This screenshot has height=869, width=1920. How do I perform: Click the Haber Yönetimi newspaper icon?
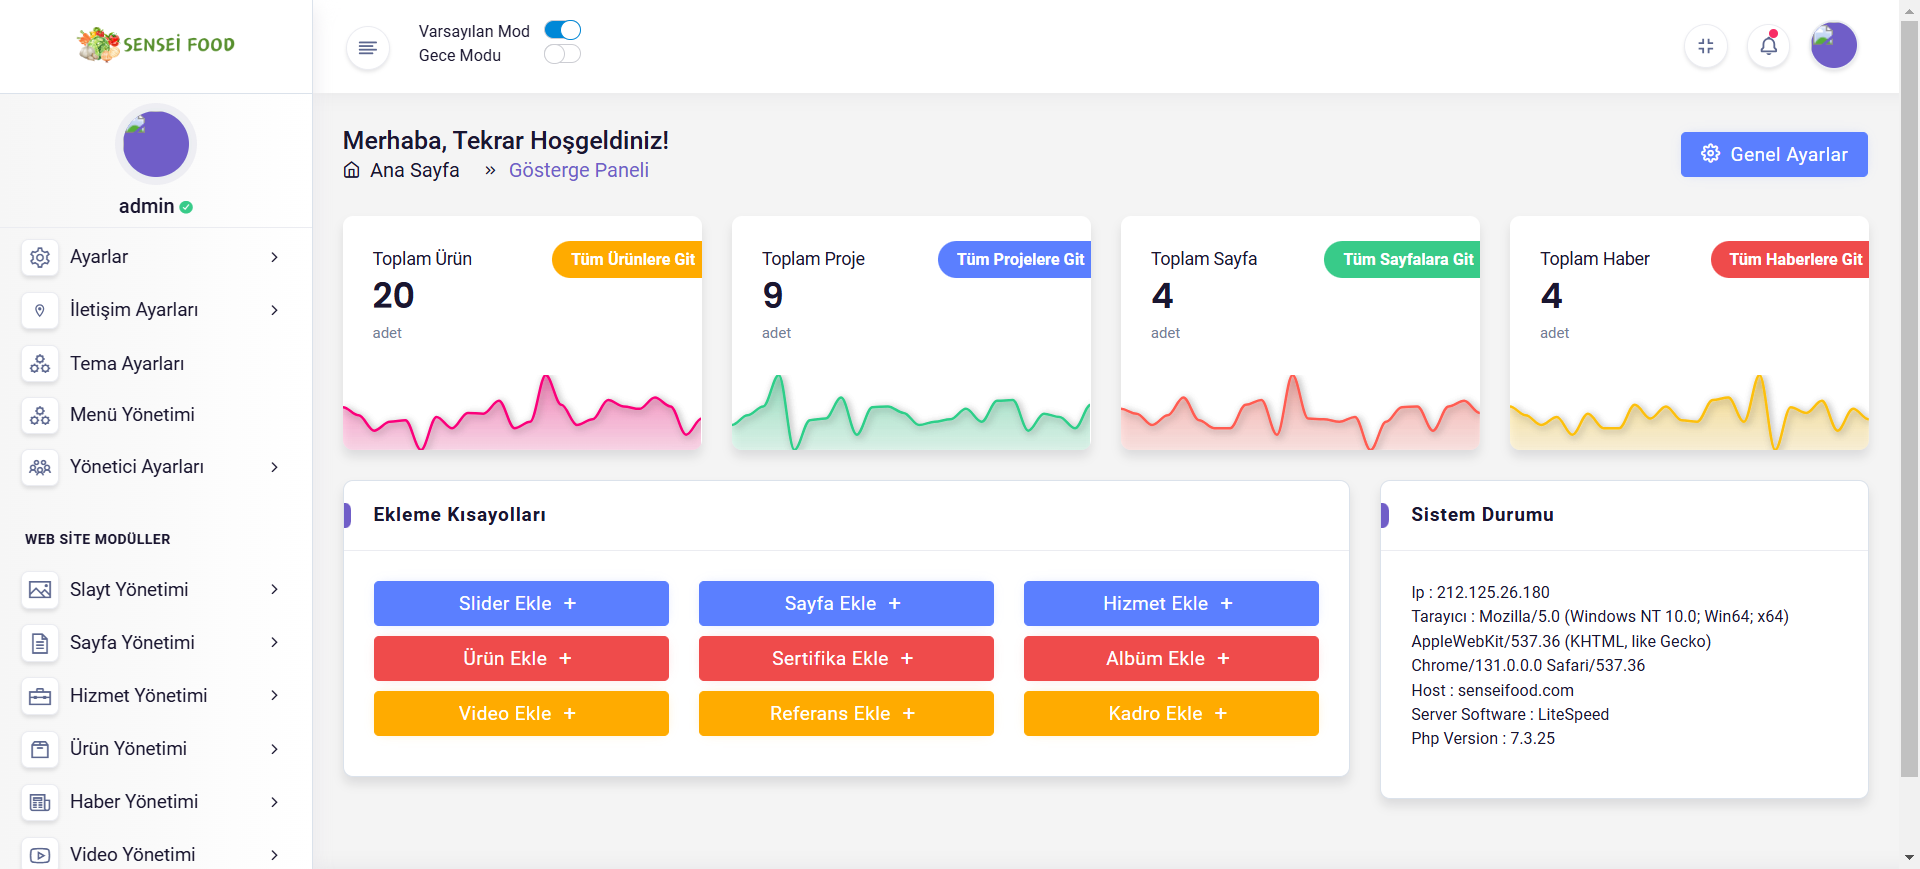pyautogui.click(x=40, y=802)
